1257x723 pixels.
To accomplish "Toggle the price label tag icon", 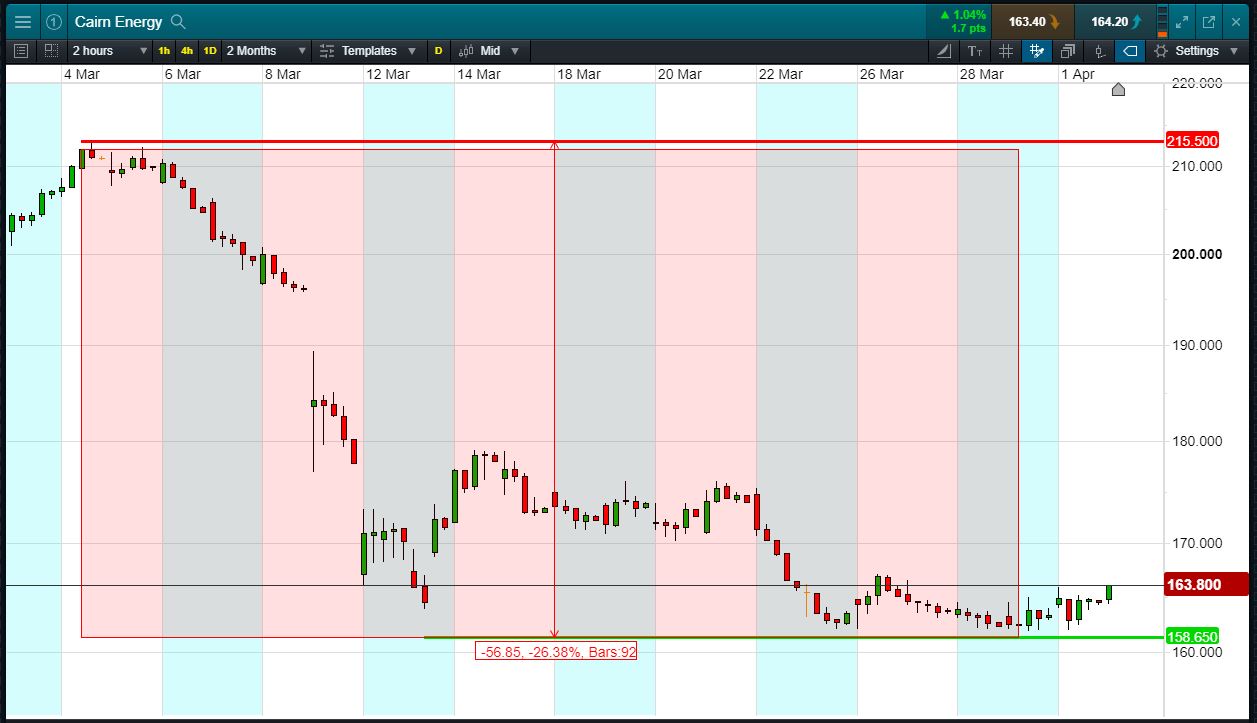I will 1130,51.
